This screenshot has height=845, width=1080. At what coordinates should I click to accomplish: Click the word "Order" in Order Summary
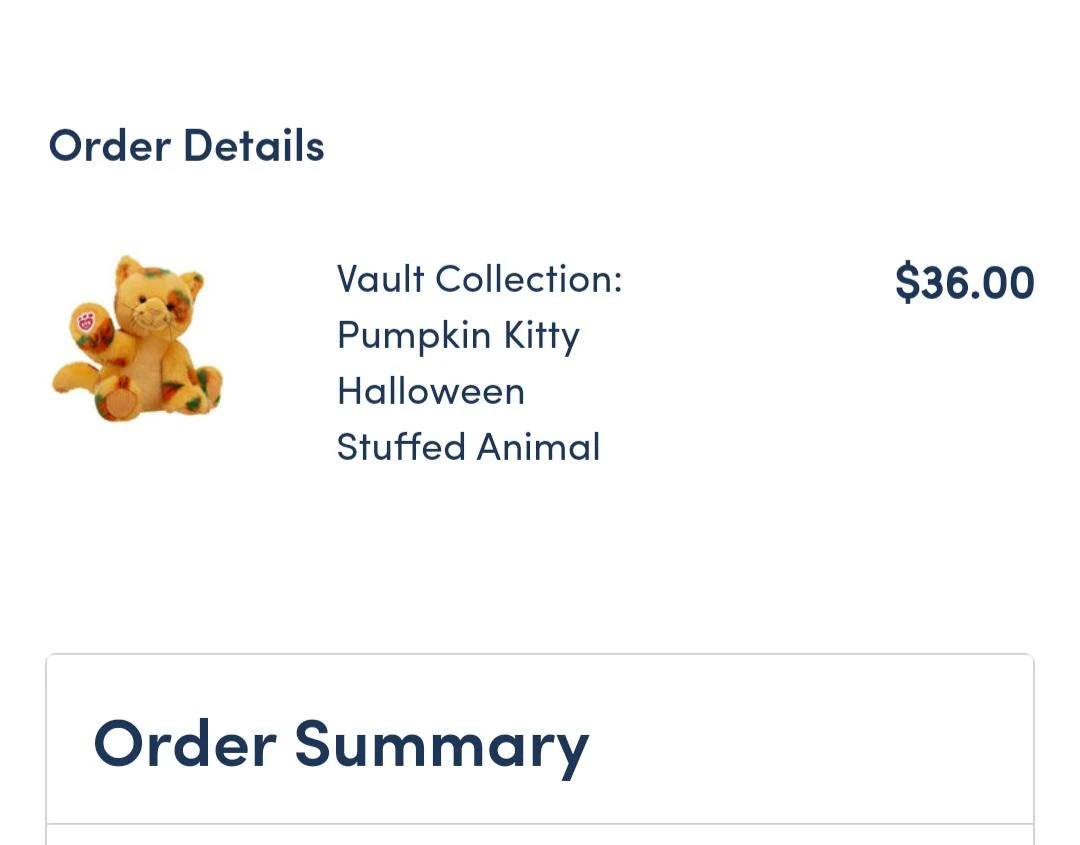[185, 744]
